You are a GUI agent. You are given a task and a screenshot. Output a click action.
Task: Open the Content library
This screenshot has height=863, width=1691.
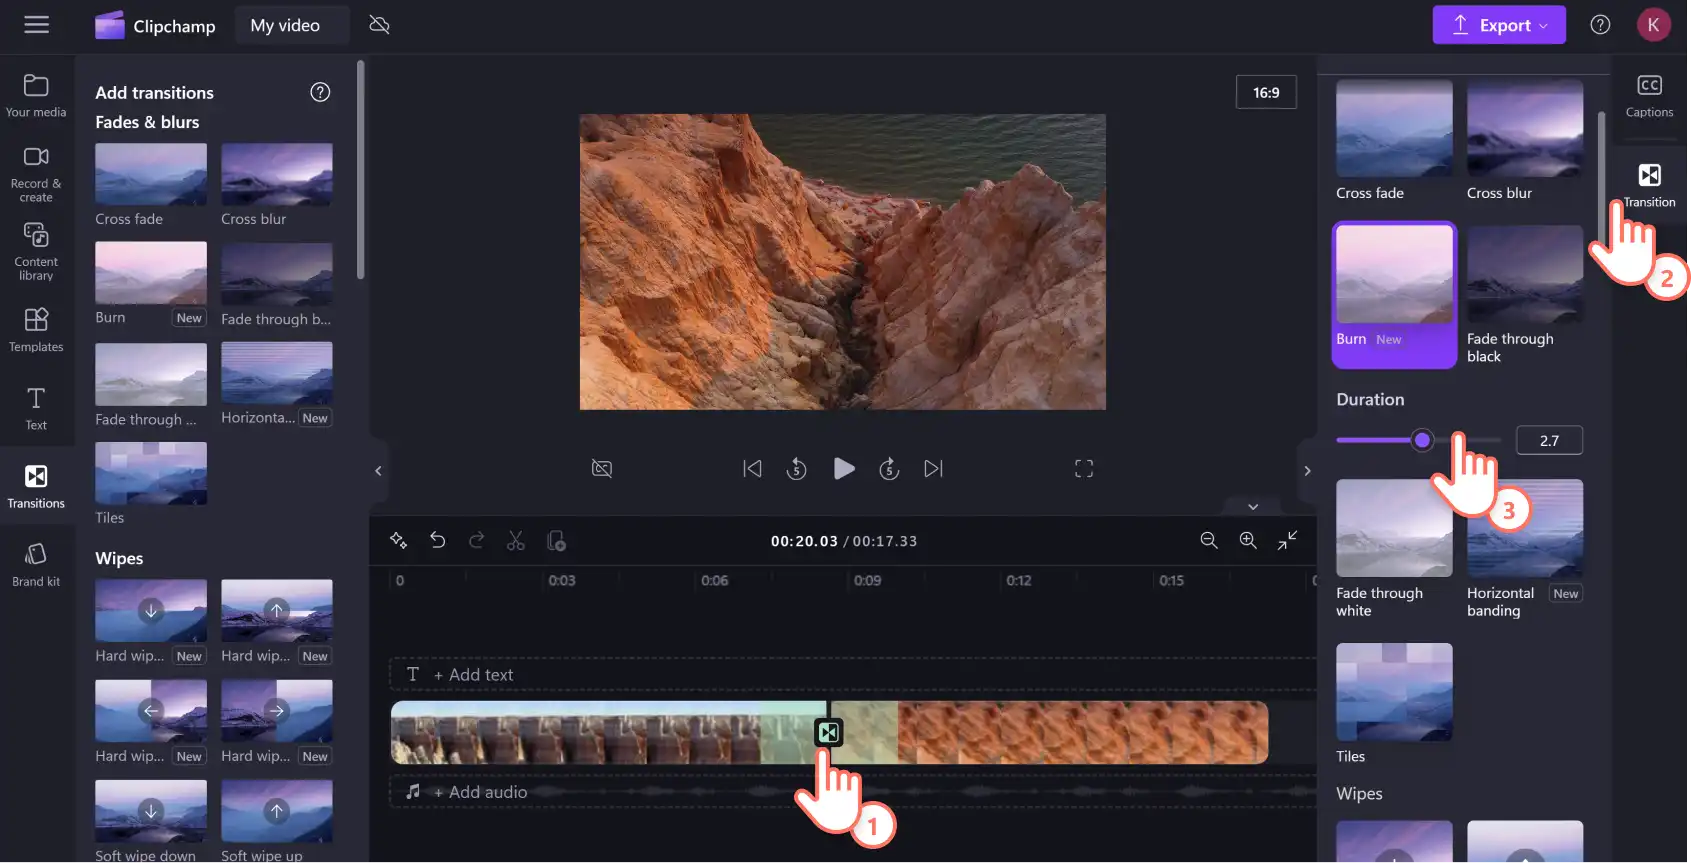[36, 252]
